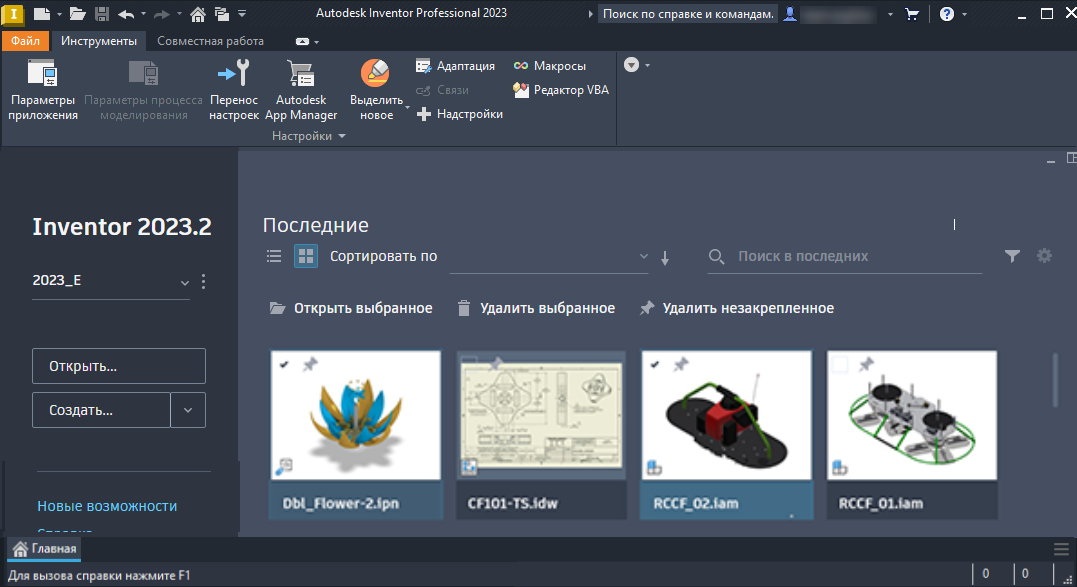Open the RCCF_02.iam assembly thumbnail
1077x587 pixels.
(x=727, y=415)
